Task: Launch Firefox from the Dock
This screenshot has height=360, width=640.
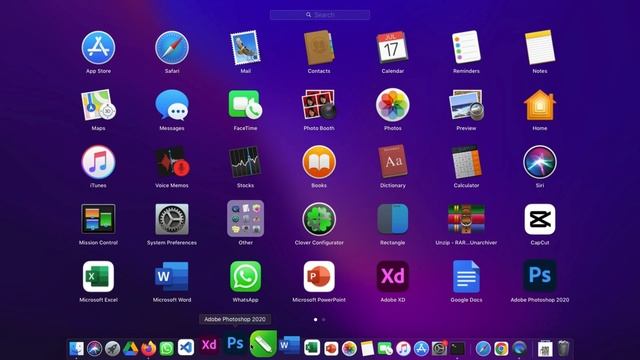Action: [149, 349]
